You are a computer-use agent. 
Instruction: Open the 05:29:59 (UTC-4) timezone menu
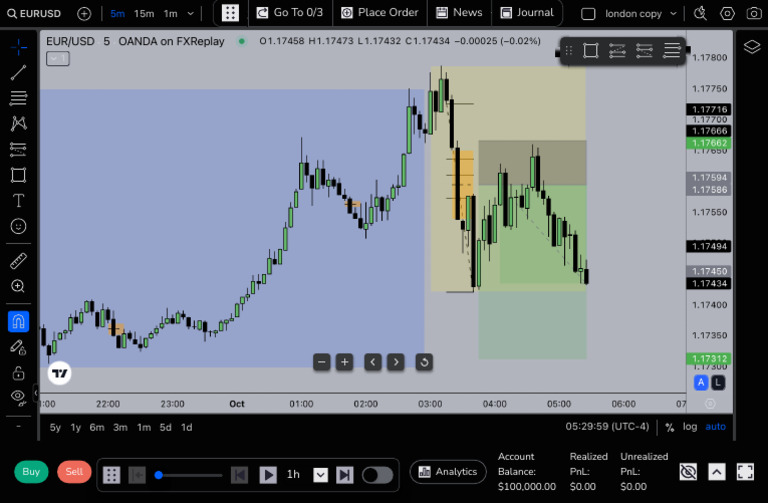tap(607, 427)
